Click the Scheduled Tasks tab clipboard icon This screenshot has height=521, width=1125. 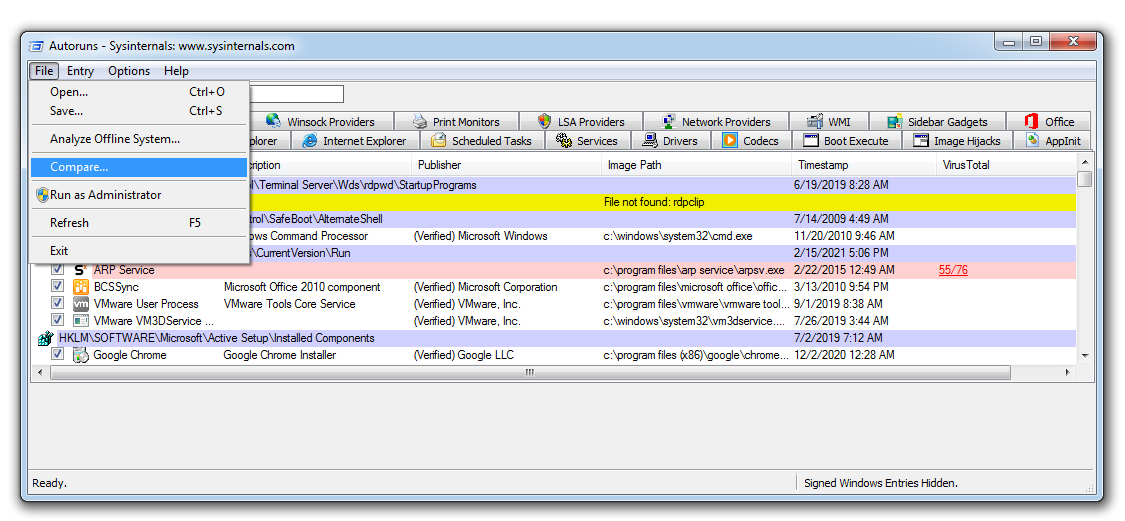[x=438, y=141]
